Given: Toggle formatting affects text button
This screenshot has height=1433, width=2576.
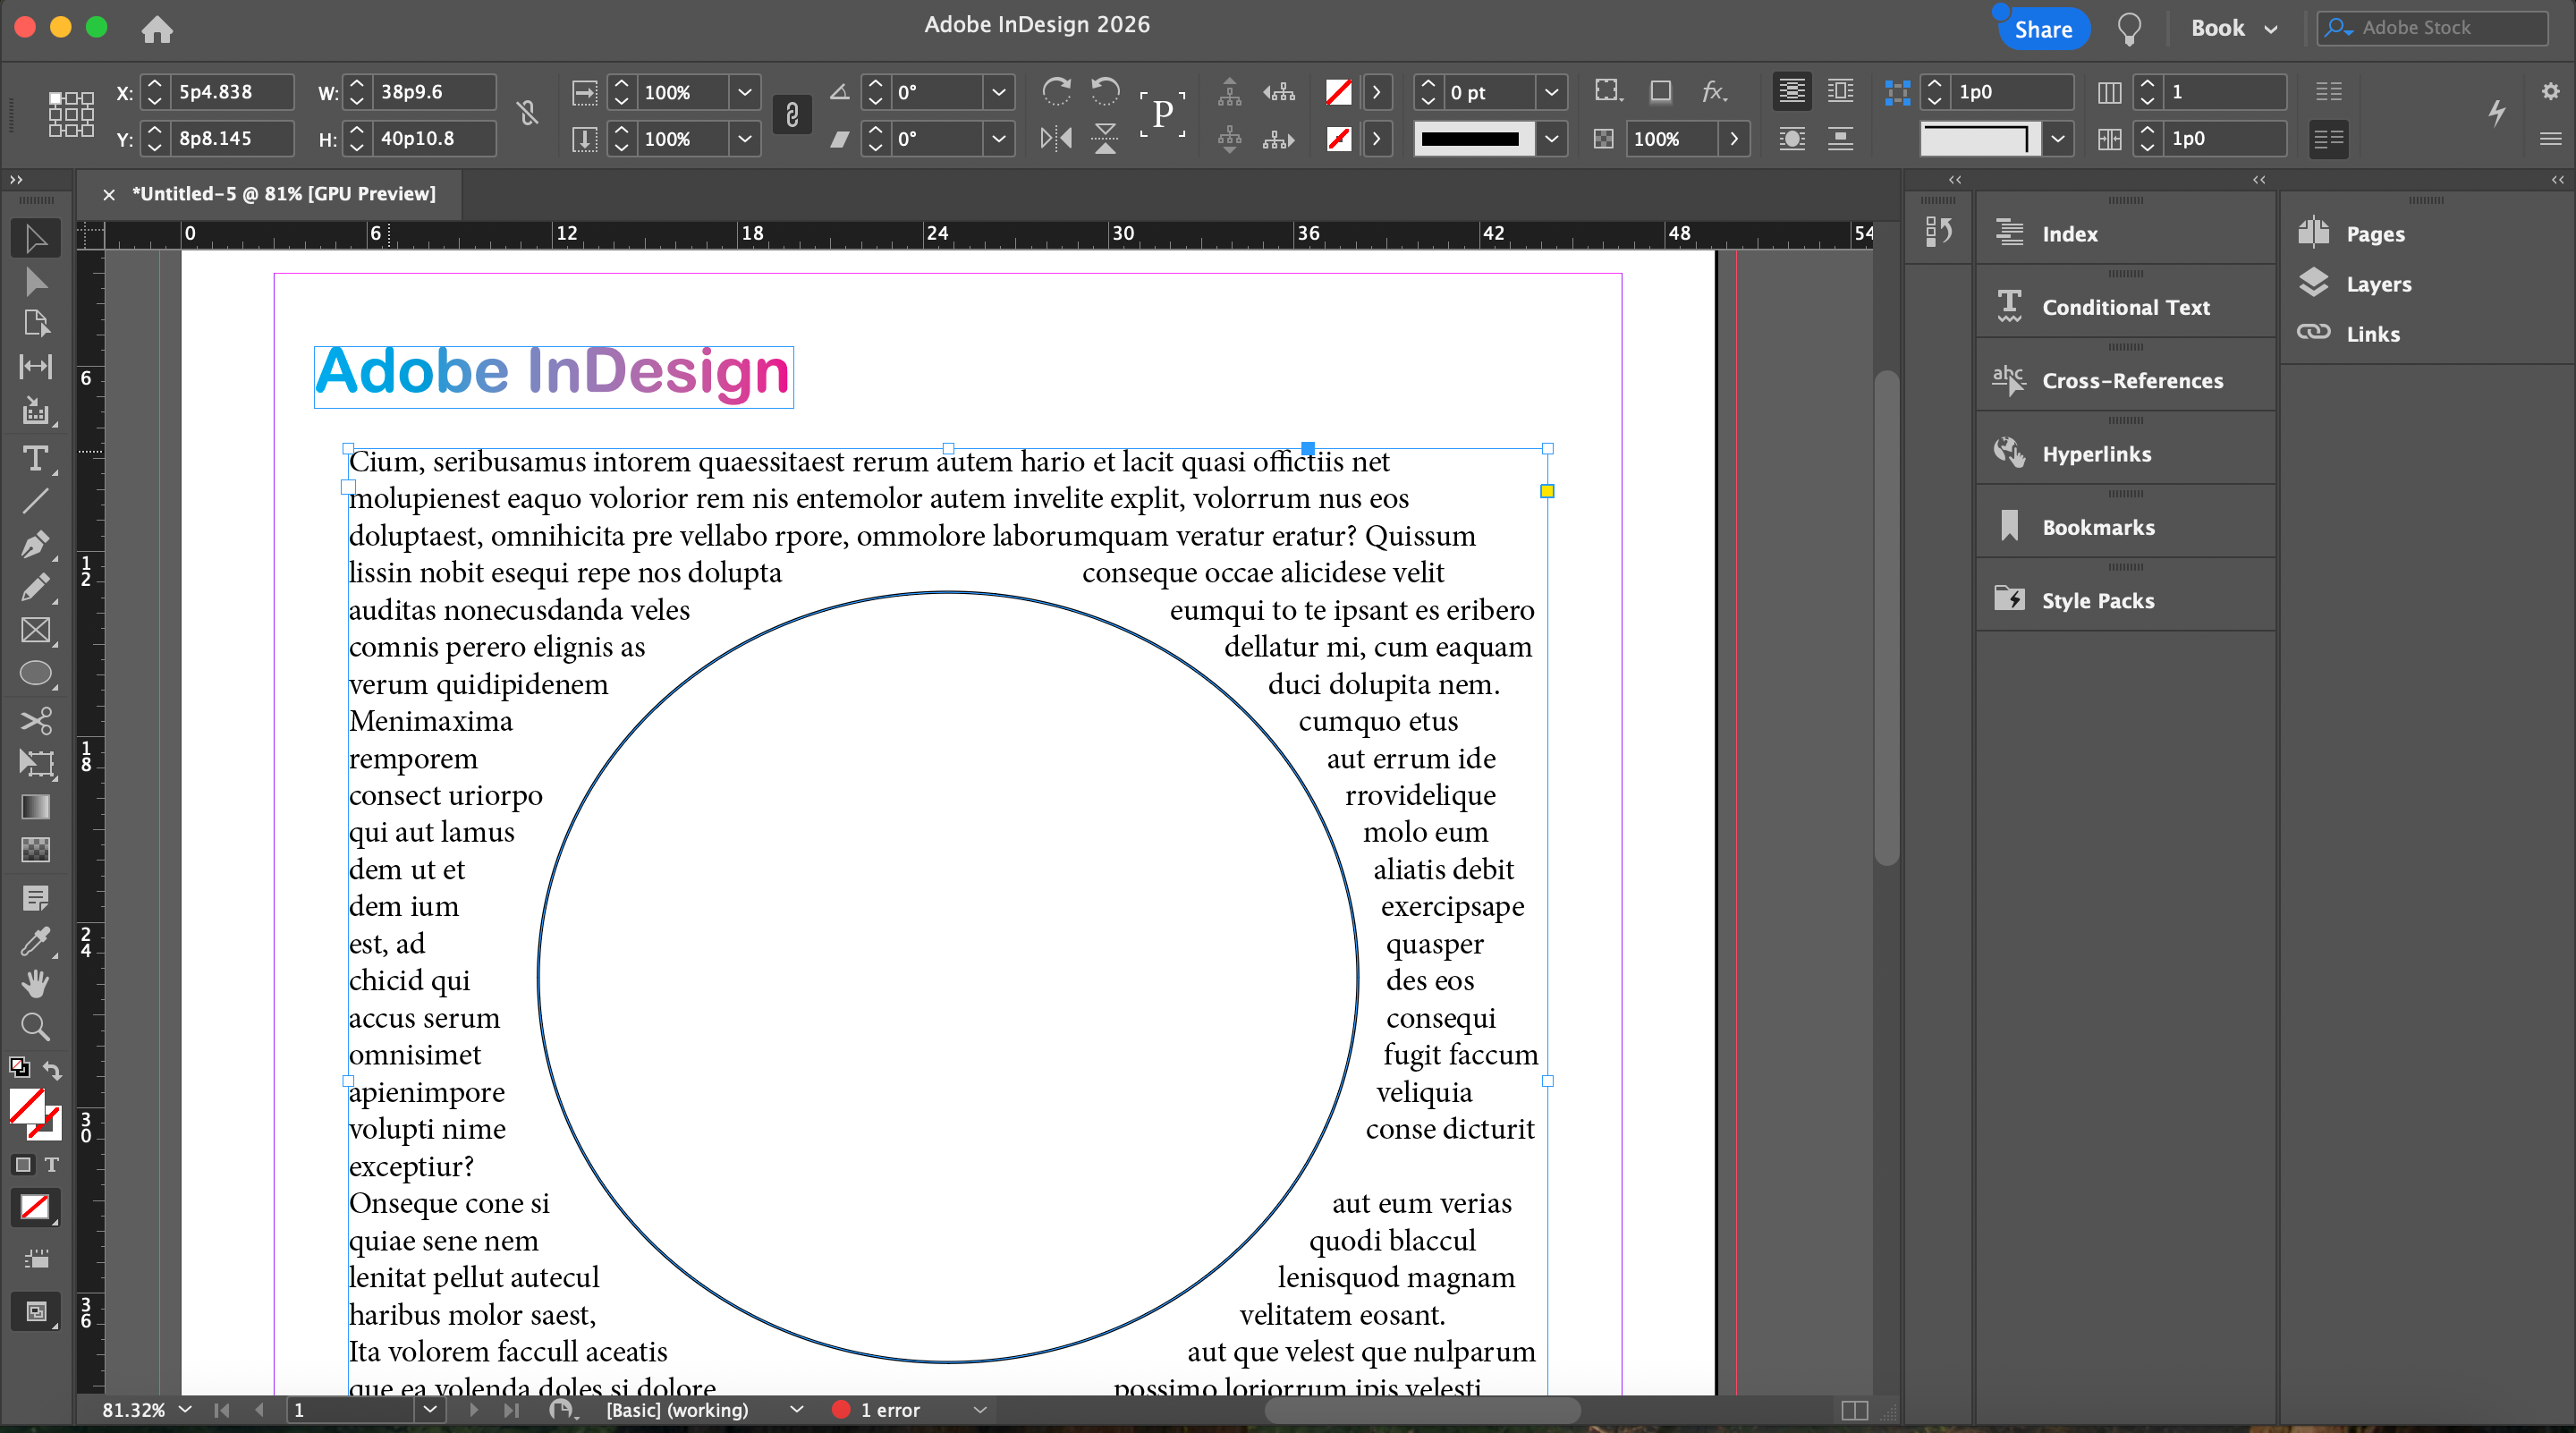Looking at the screenshot, I should (x=51, y=1164).
